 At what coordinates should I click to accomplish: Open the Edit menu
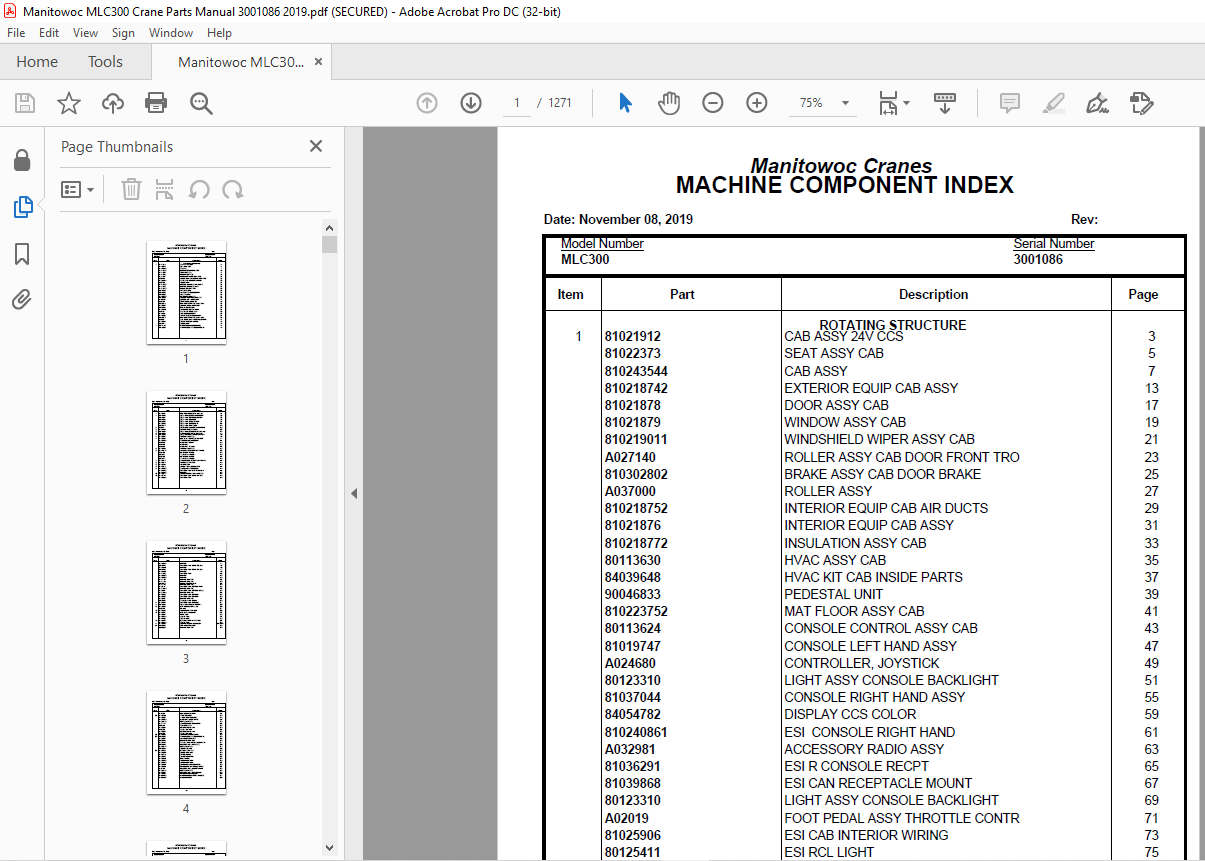coord(50,33)
